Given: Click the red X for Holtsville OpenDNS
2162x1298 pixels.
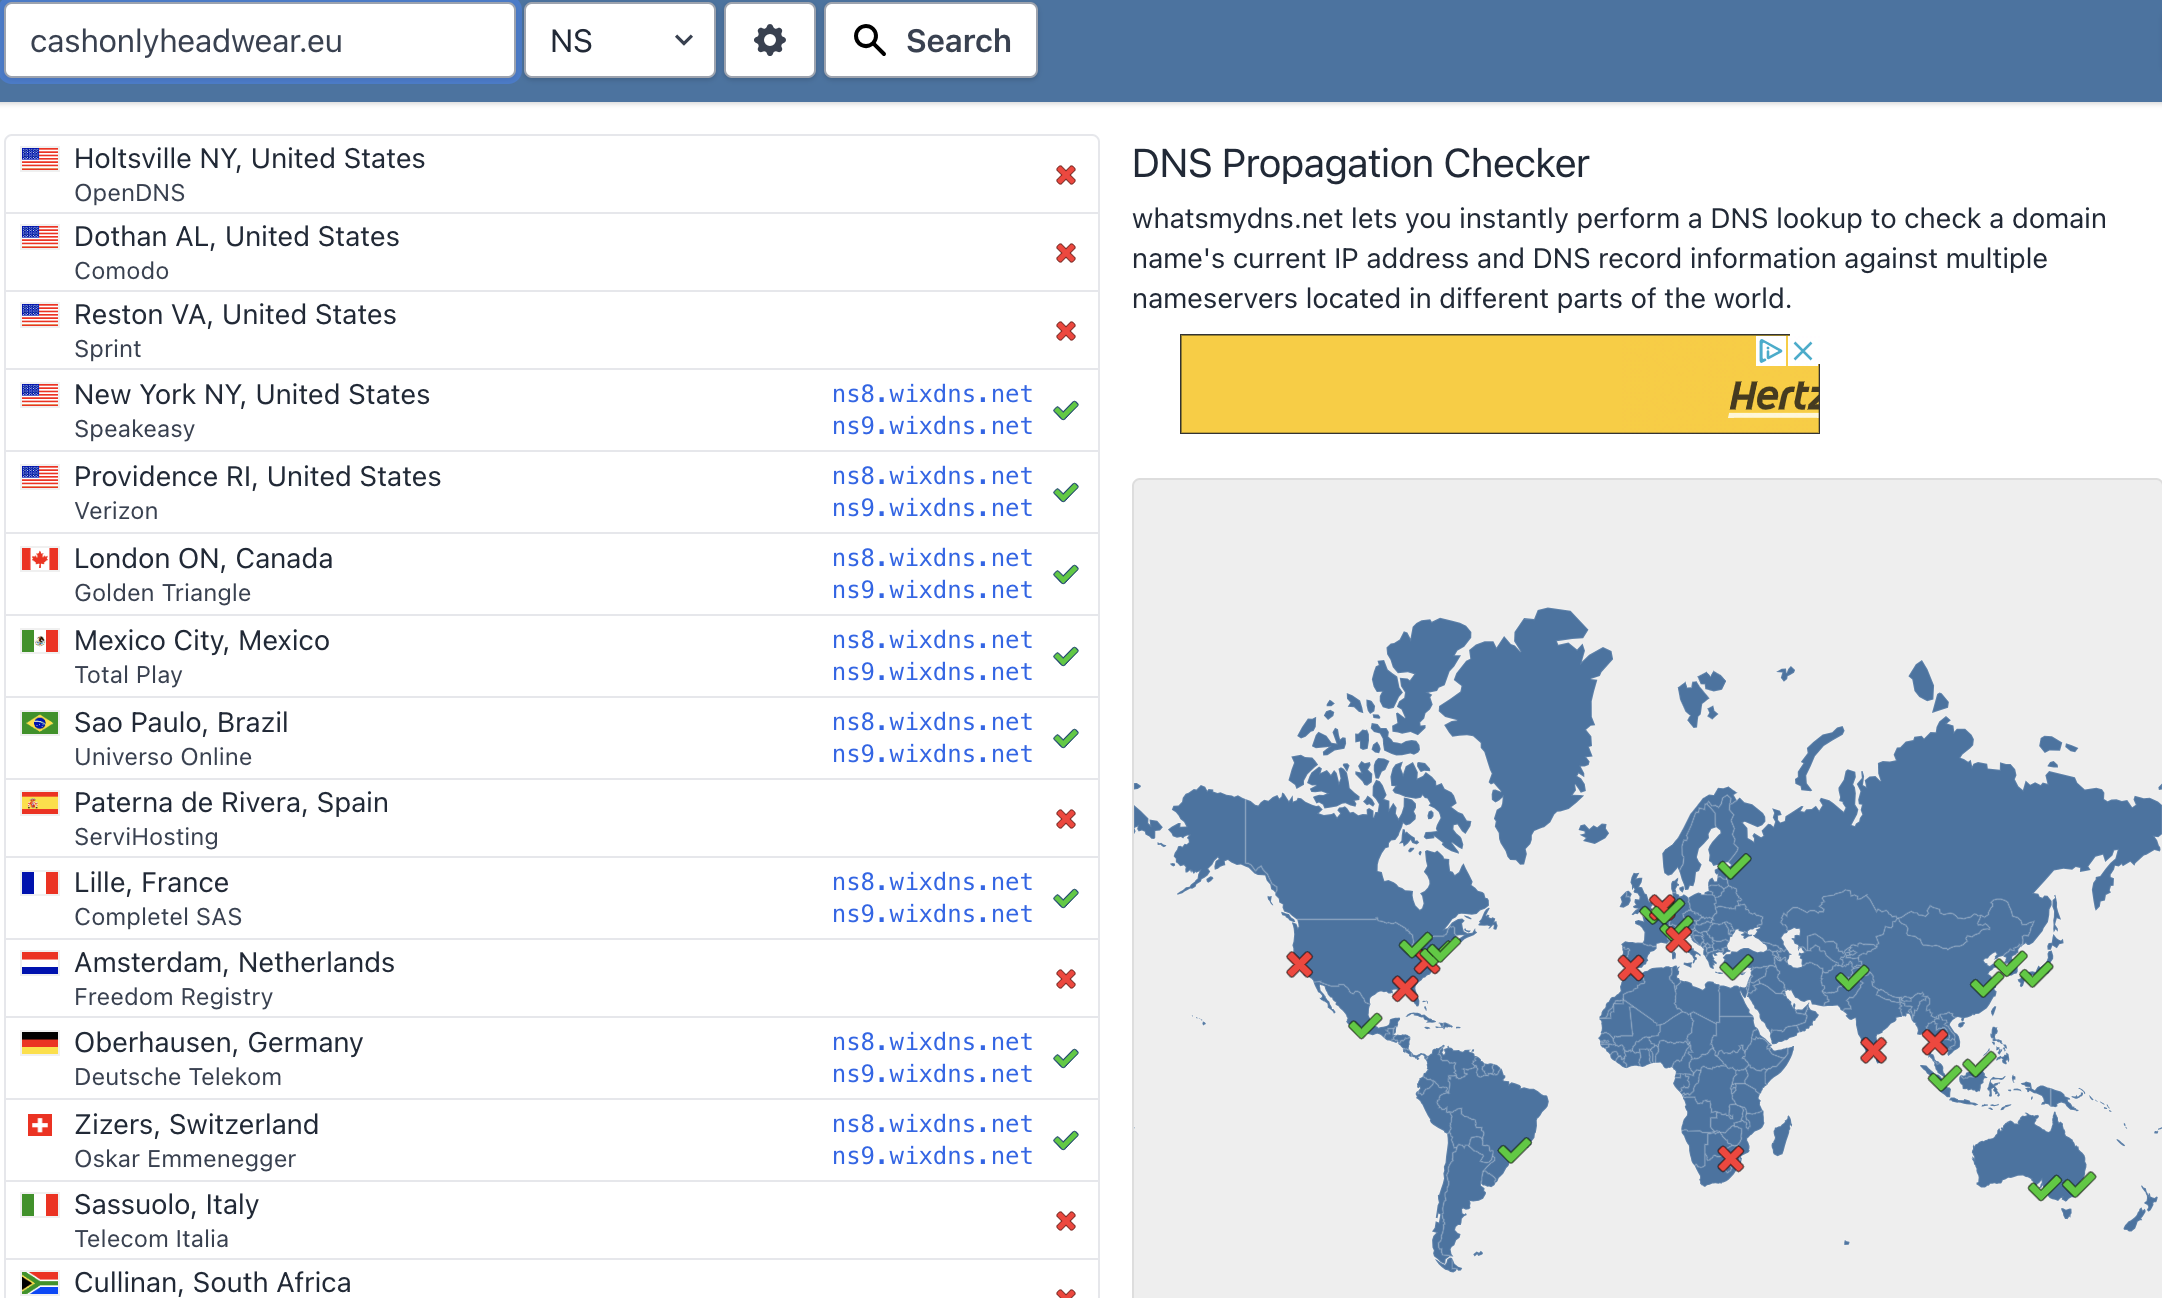Looking at the screenshot, I should 1066,175.
